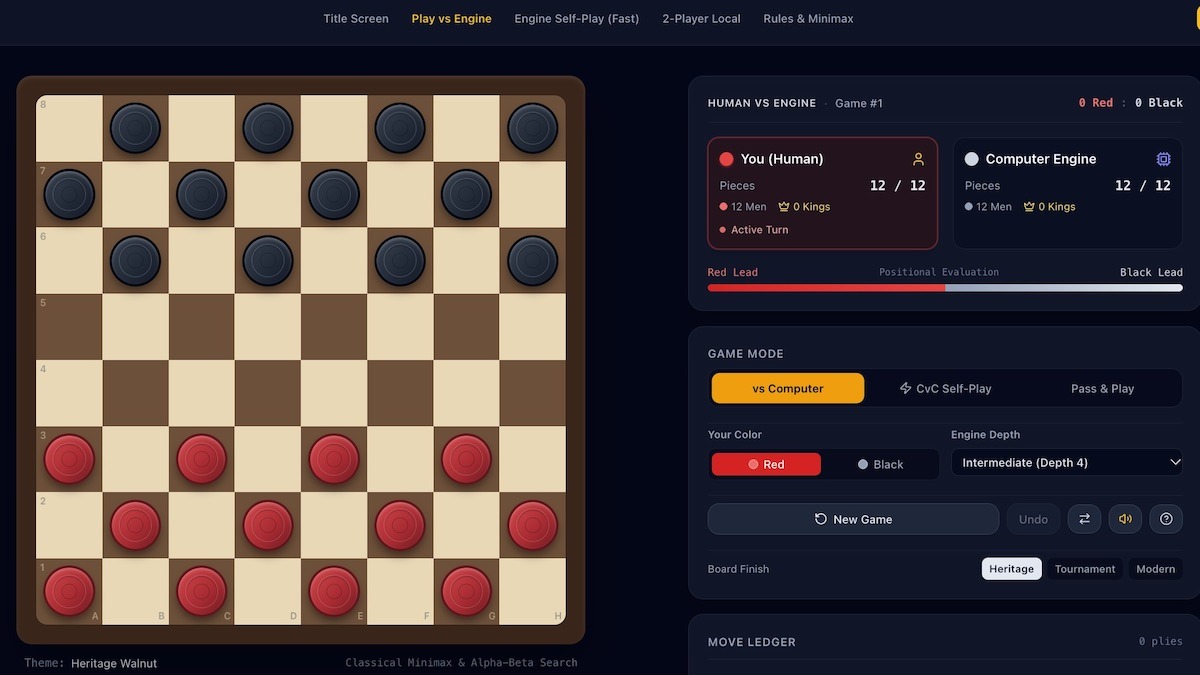
Task: Click the "Active Turn" status text
Action: [x=759, y=230]
